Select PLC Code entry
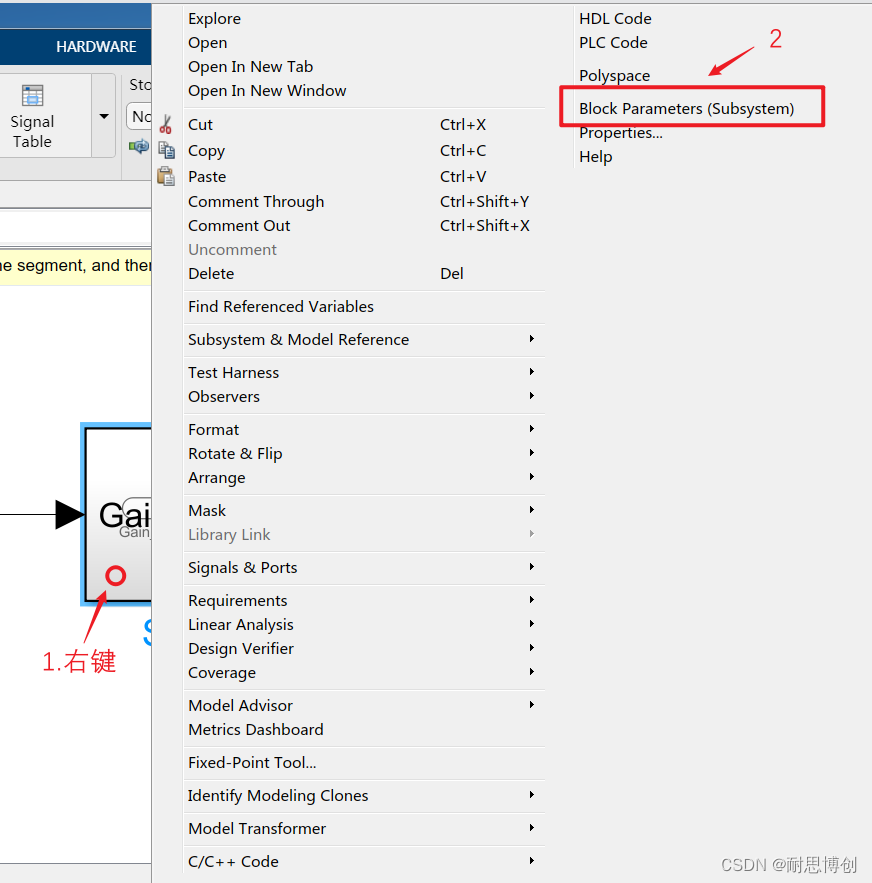The height and width of the screenshot is (883, 872). click(x=613, y=43)
